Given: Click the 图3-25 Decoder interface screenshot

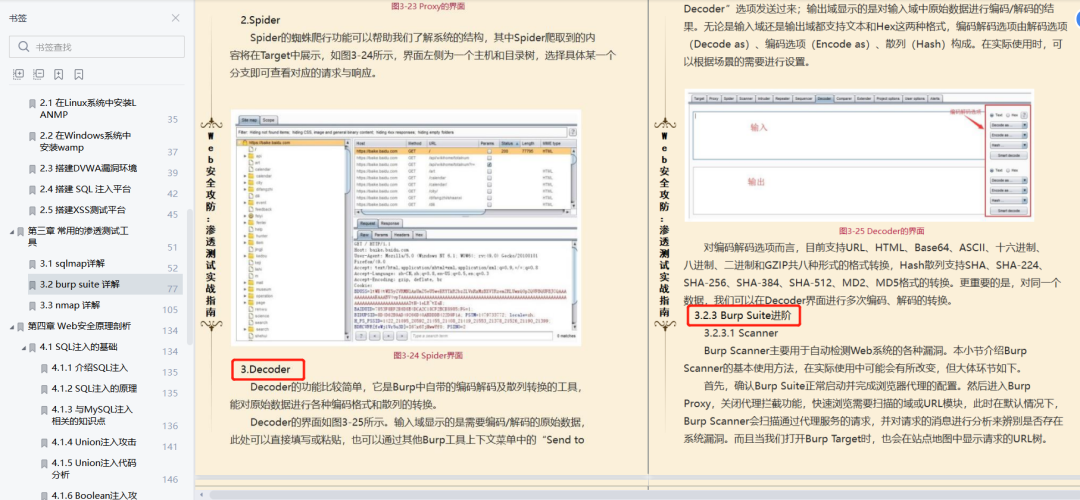Looking at the screenshot, I should tap(859, 155).
